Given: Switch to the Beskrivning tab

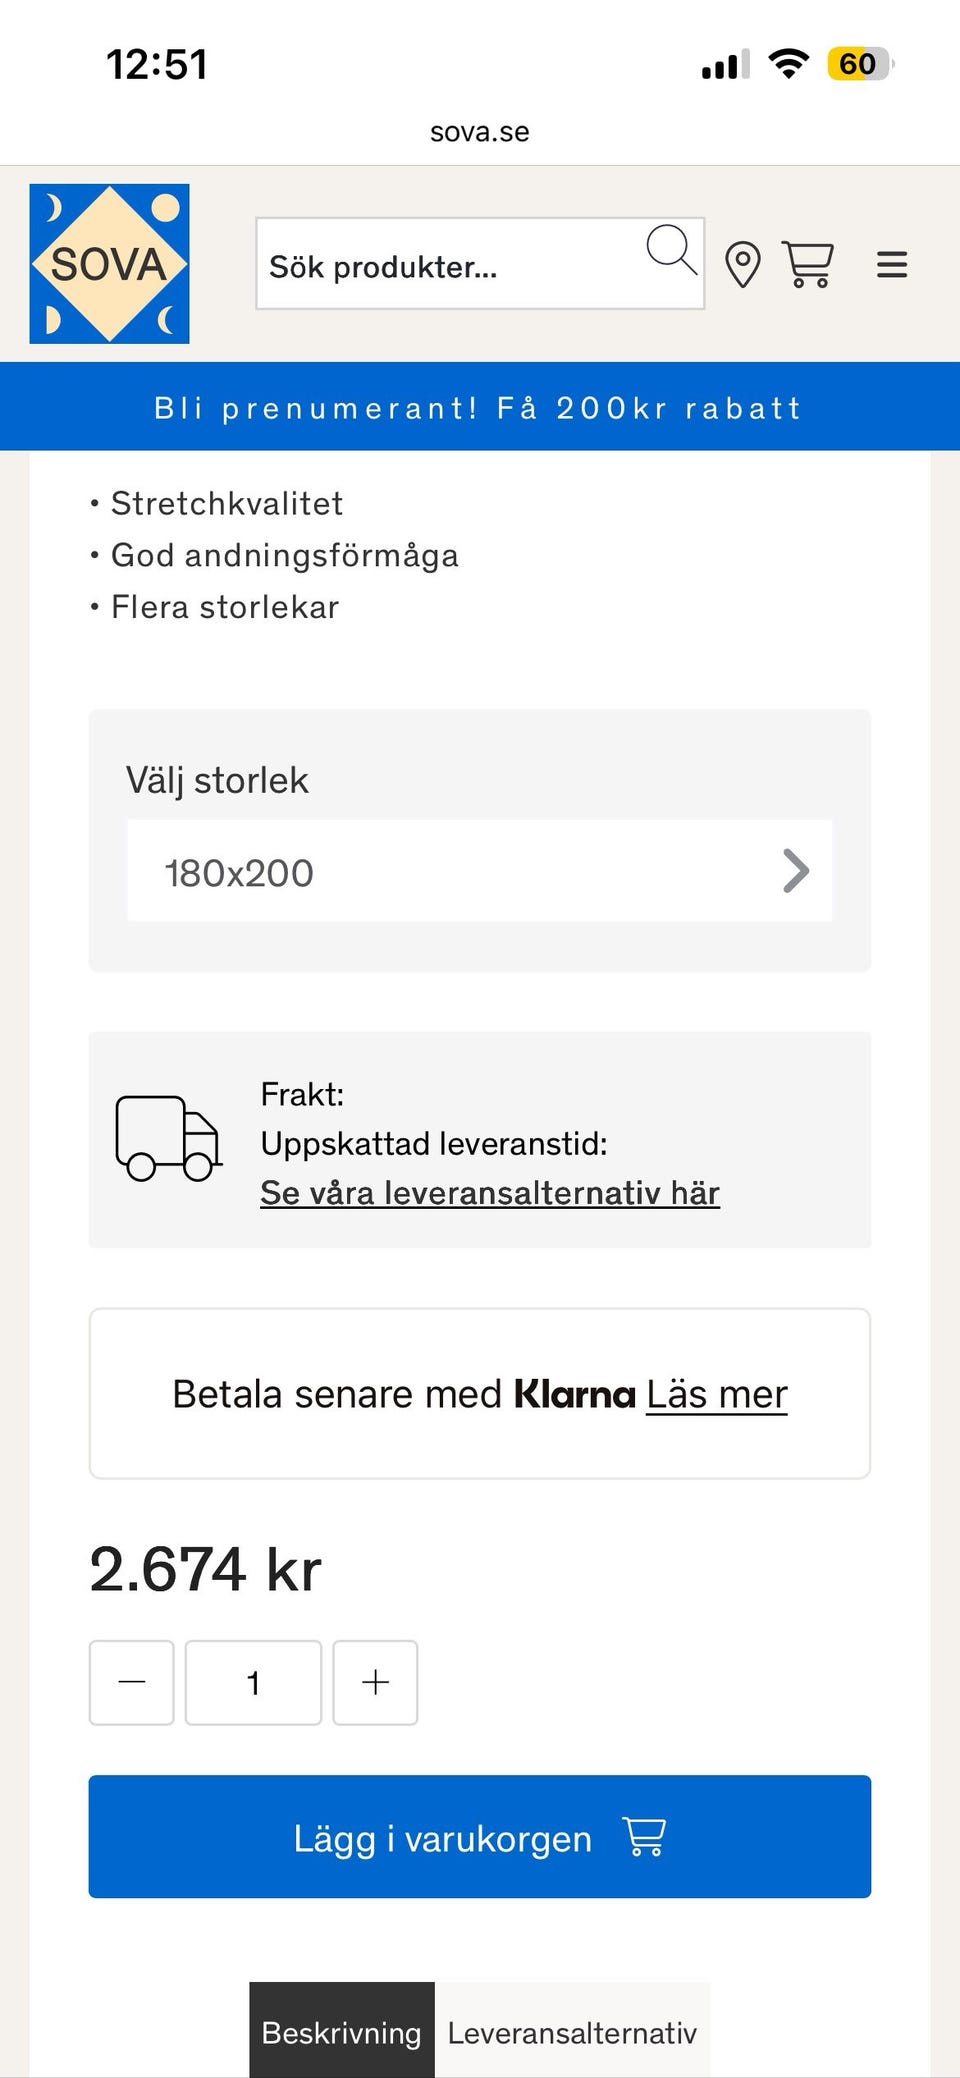Looking at the screenshot, I should 341,2032.
